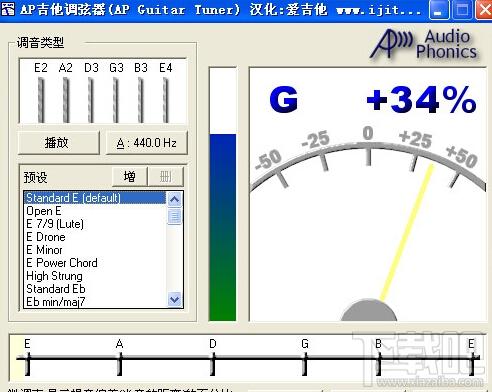Select the E Minor preset
The image size is (492, 392).
click(95, 250)
